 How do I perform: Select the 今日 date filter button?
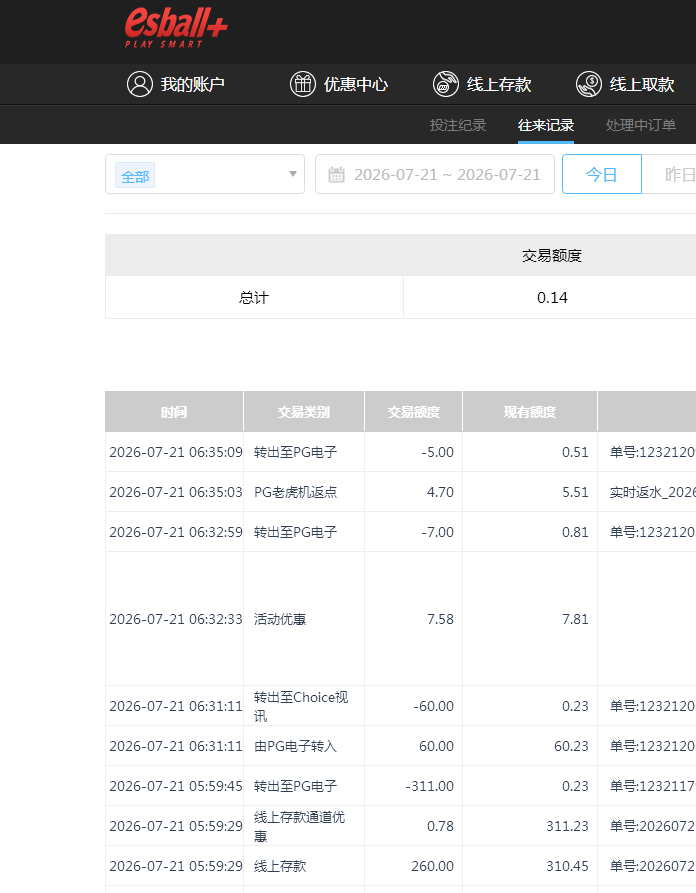[x=602, y=174]
